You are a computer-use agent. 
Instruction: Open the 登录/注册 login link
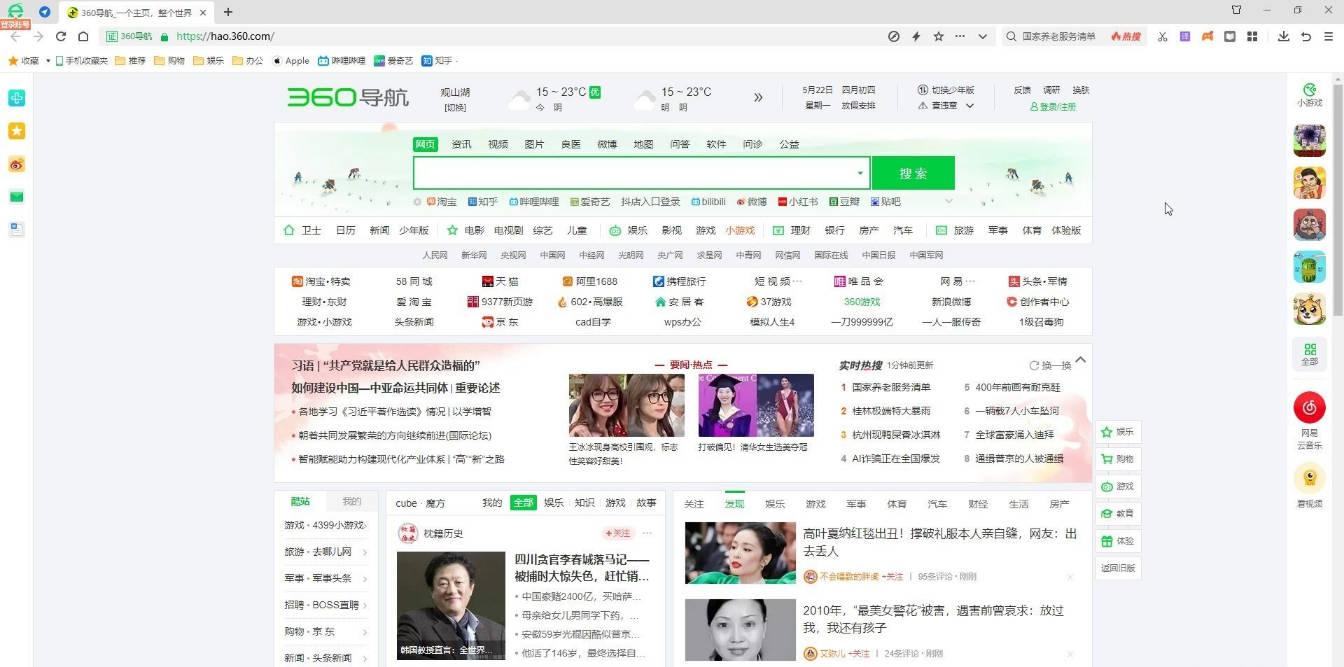point(1053,106)
